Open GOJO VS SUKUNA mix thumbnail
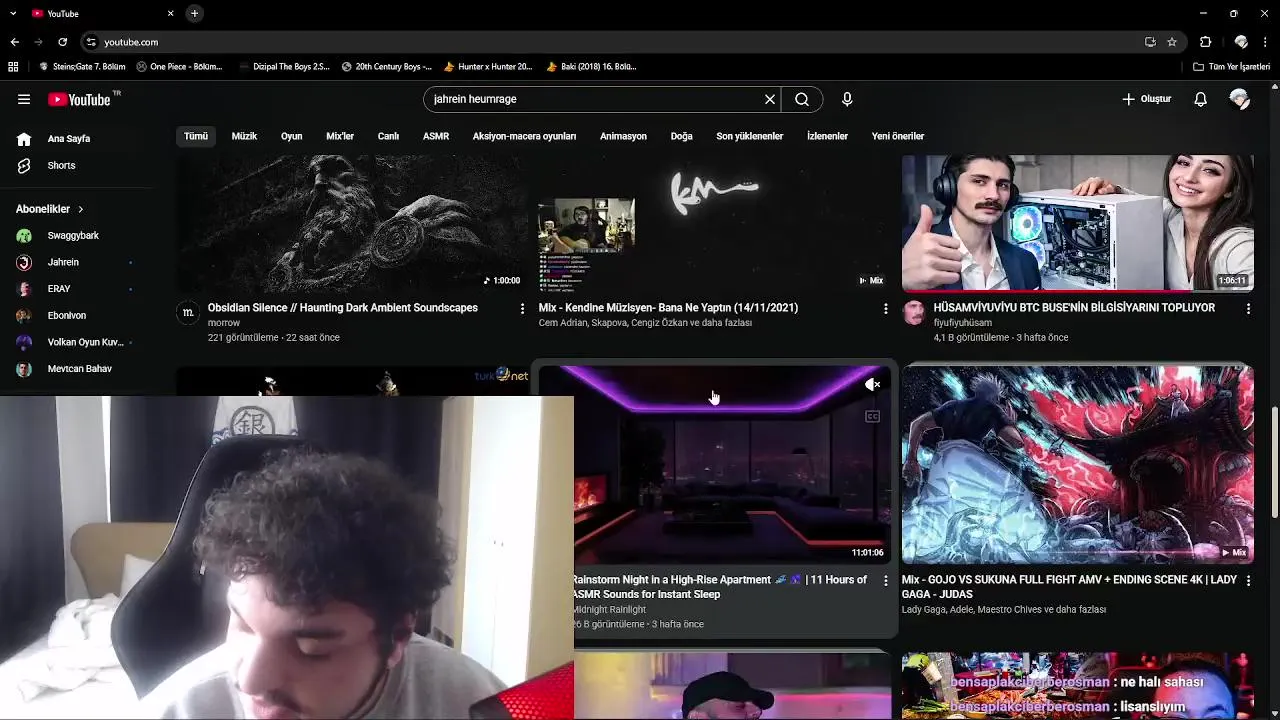 pos(1077,465)
